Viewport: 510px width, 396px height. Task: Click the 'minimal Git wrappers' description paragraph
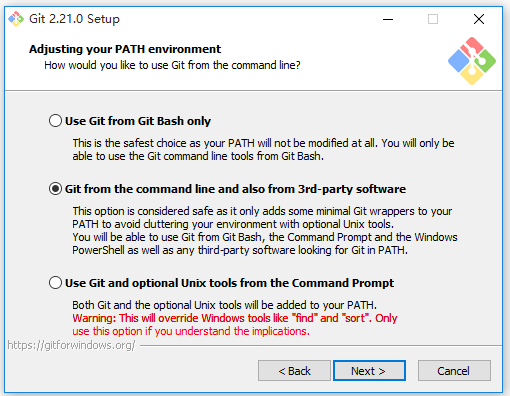(x=265, y=230)
